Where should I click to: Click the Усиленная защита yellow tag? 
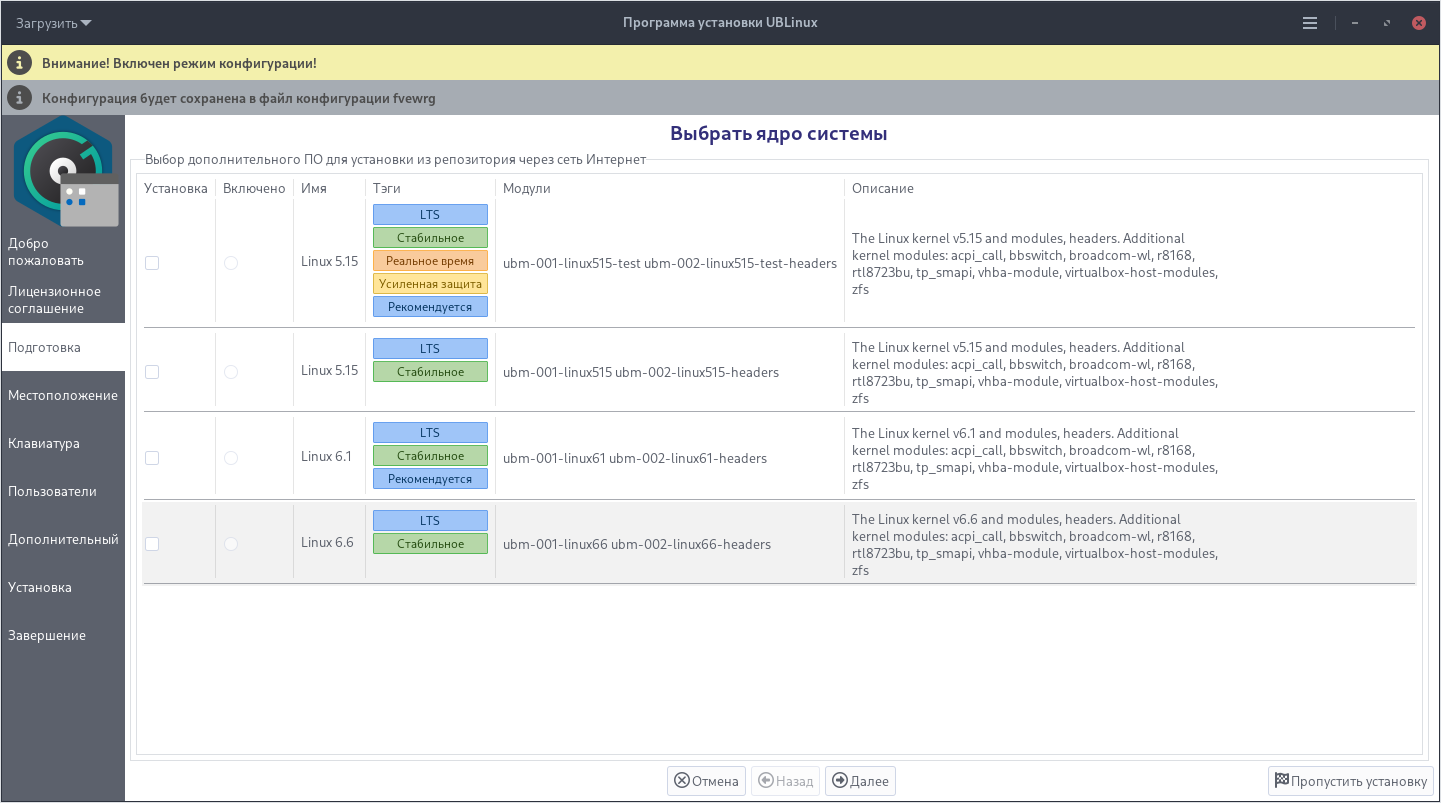tap(430, 284)
